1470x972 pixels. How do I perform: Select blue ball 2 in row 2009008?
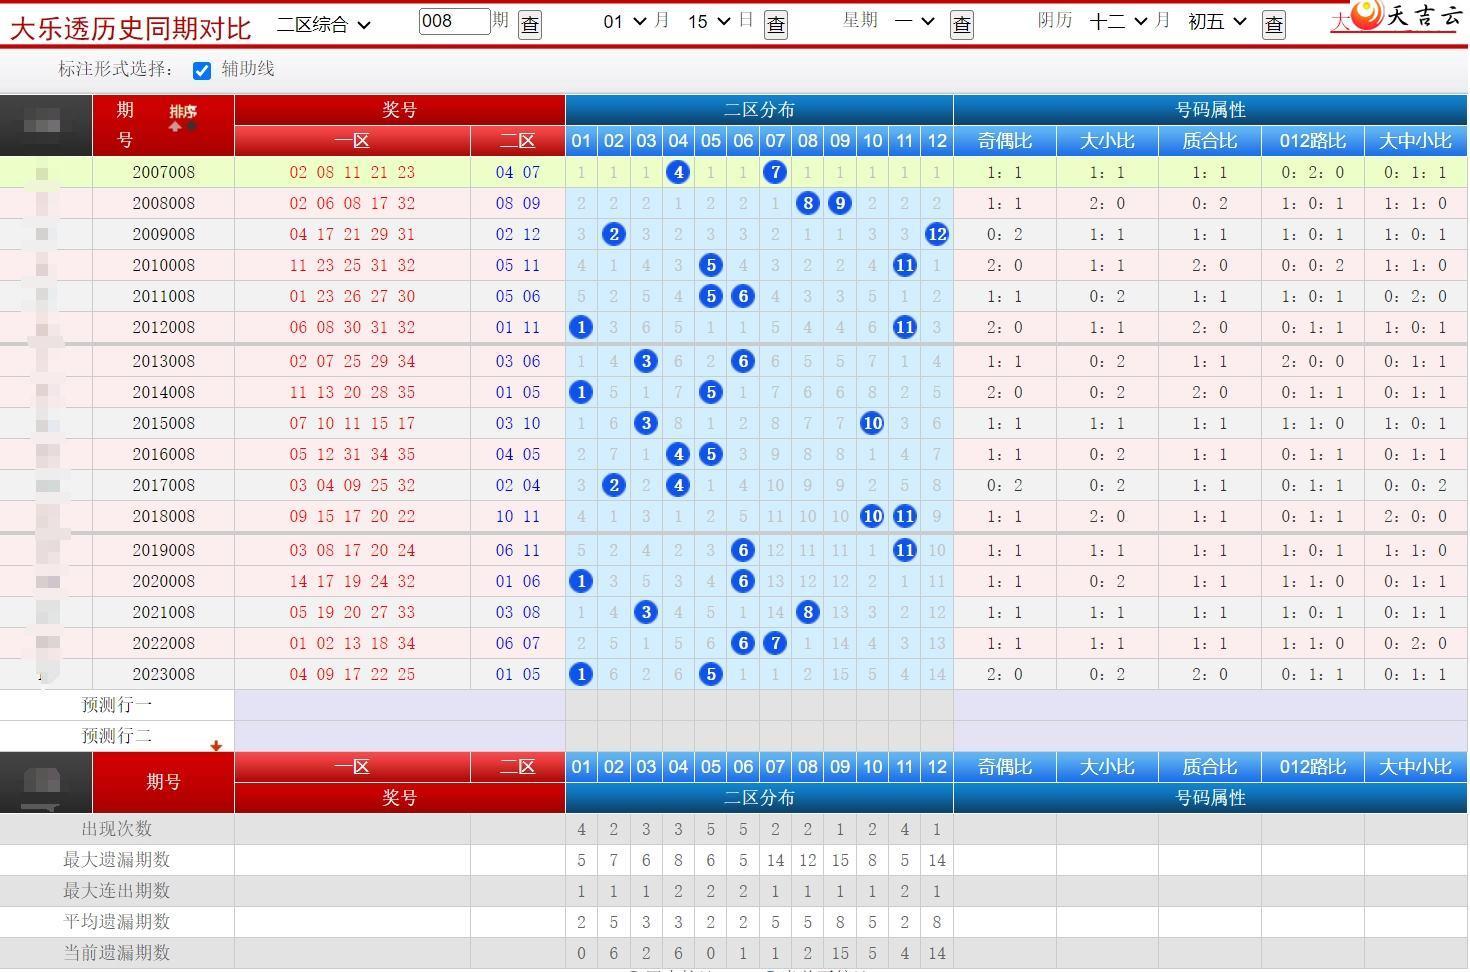tap(614, 234)
